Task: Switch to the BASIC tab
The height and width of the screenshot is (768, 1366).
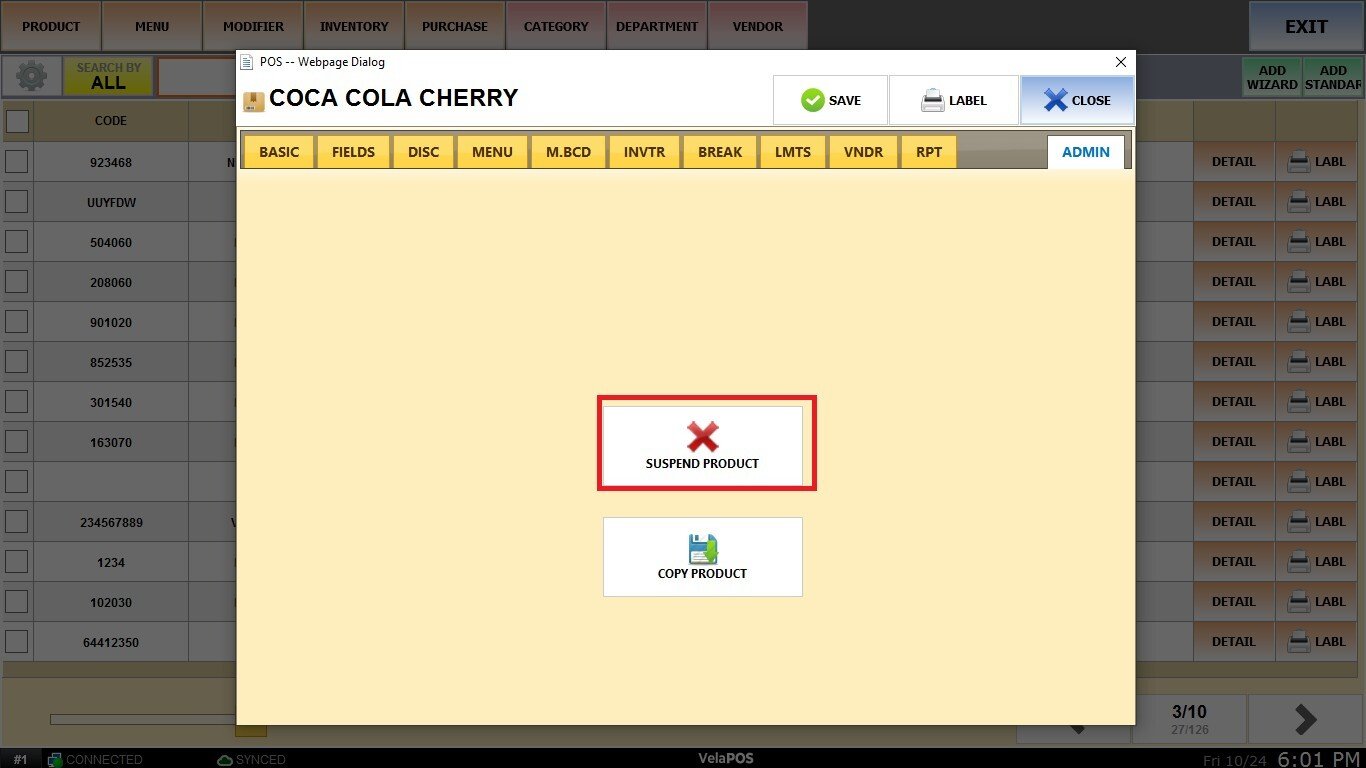Action: (x=279, y=152)
